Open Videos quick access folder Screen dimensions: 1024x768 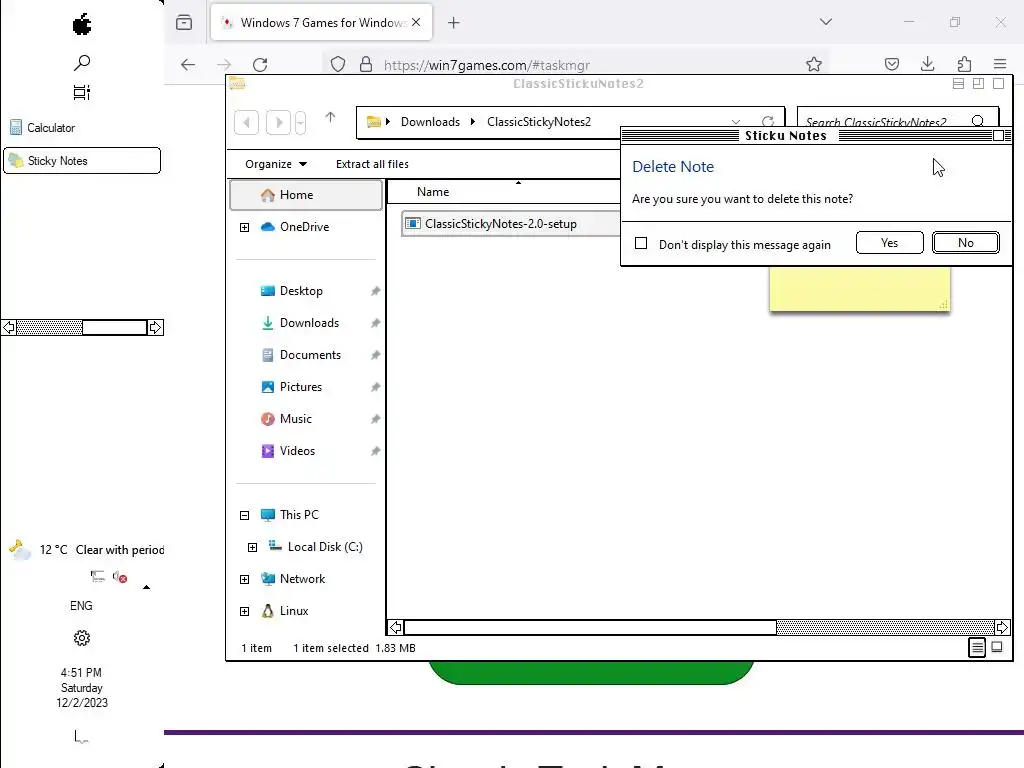pyautogui.click(x=297, y=451)
